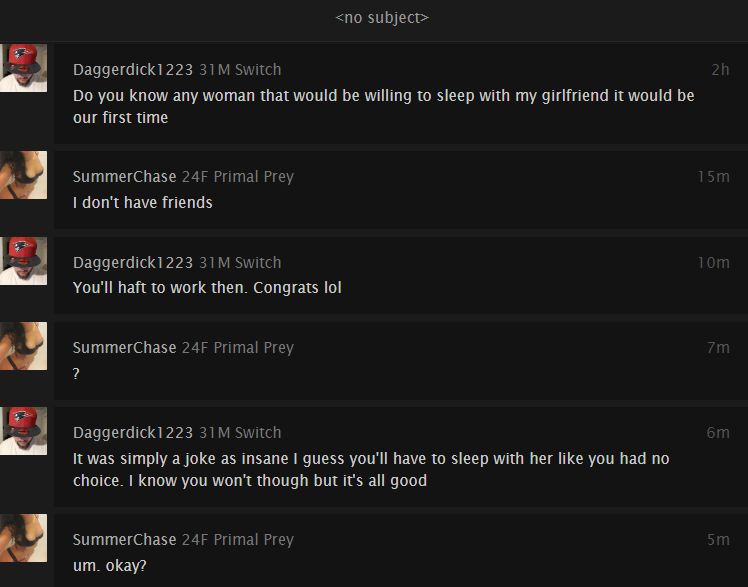Click Daggerdick1223 avatar beside "Congrats lol" message
Viewport: 748px width, 587px height.
23,261
